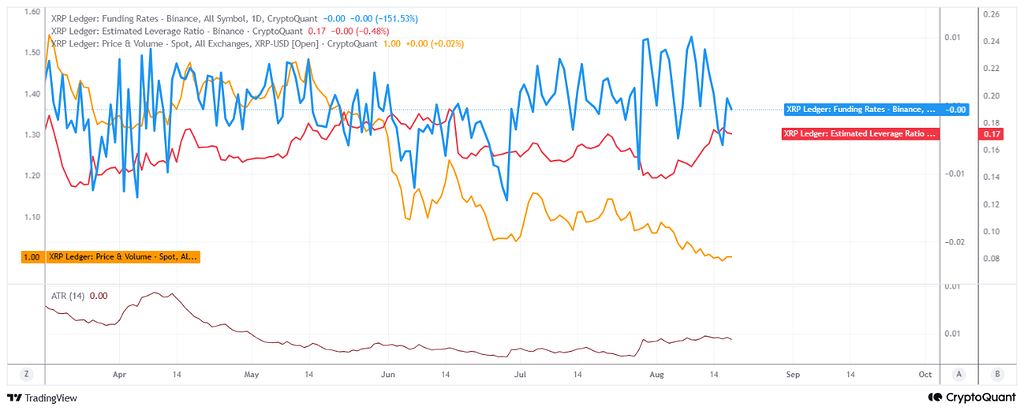This screenshot has width=1024, height=410.
Task: Click the Jun label on time axis
Action: [x=388, y=375]
